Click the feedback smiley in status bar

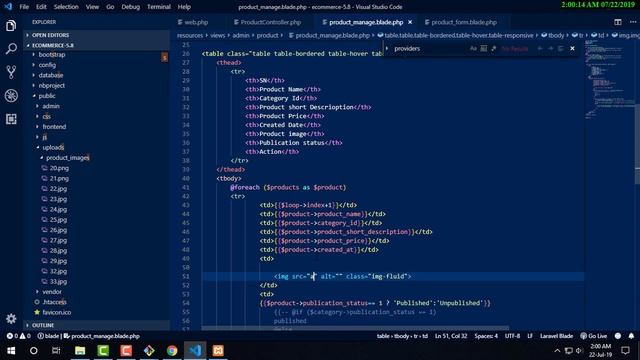618,336
